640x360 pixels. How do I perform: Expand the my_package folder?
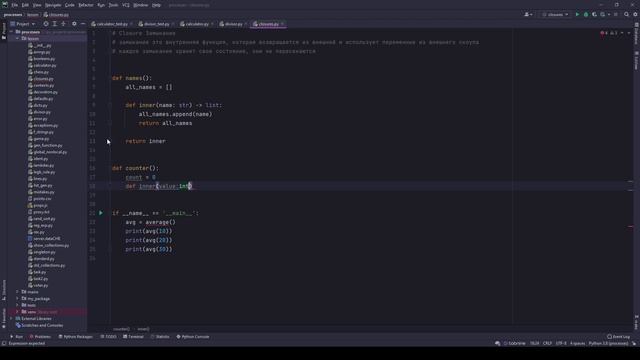coord(18,299)
